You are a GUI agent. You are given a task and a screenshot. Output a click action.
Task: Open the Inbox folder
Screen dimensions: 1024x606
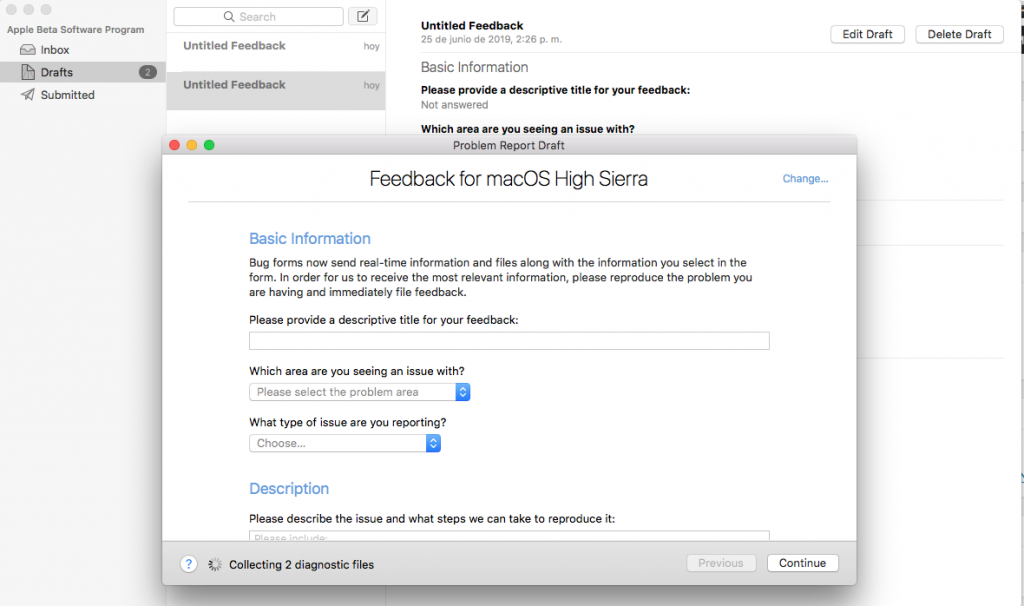pos(83,50)
